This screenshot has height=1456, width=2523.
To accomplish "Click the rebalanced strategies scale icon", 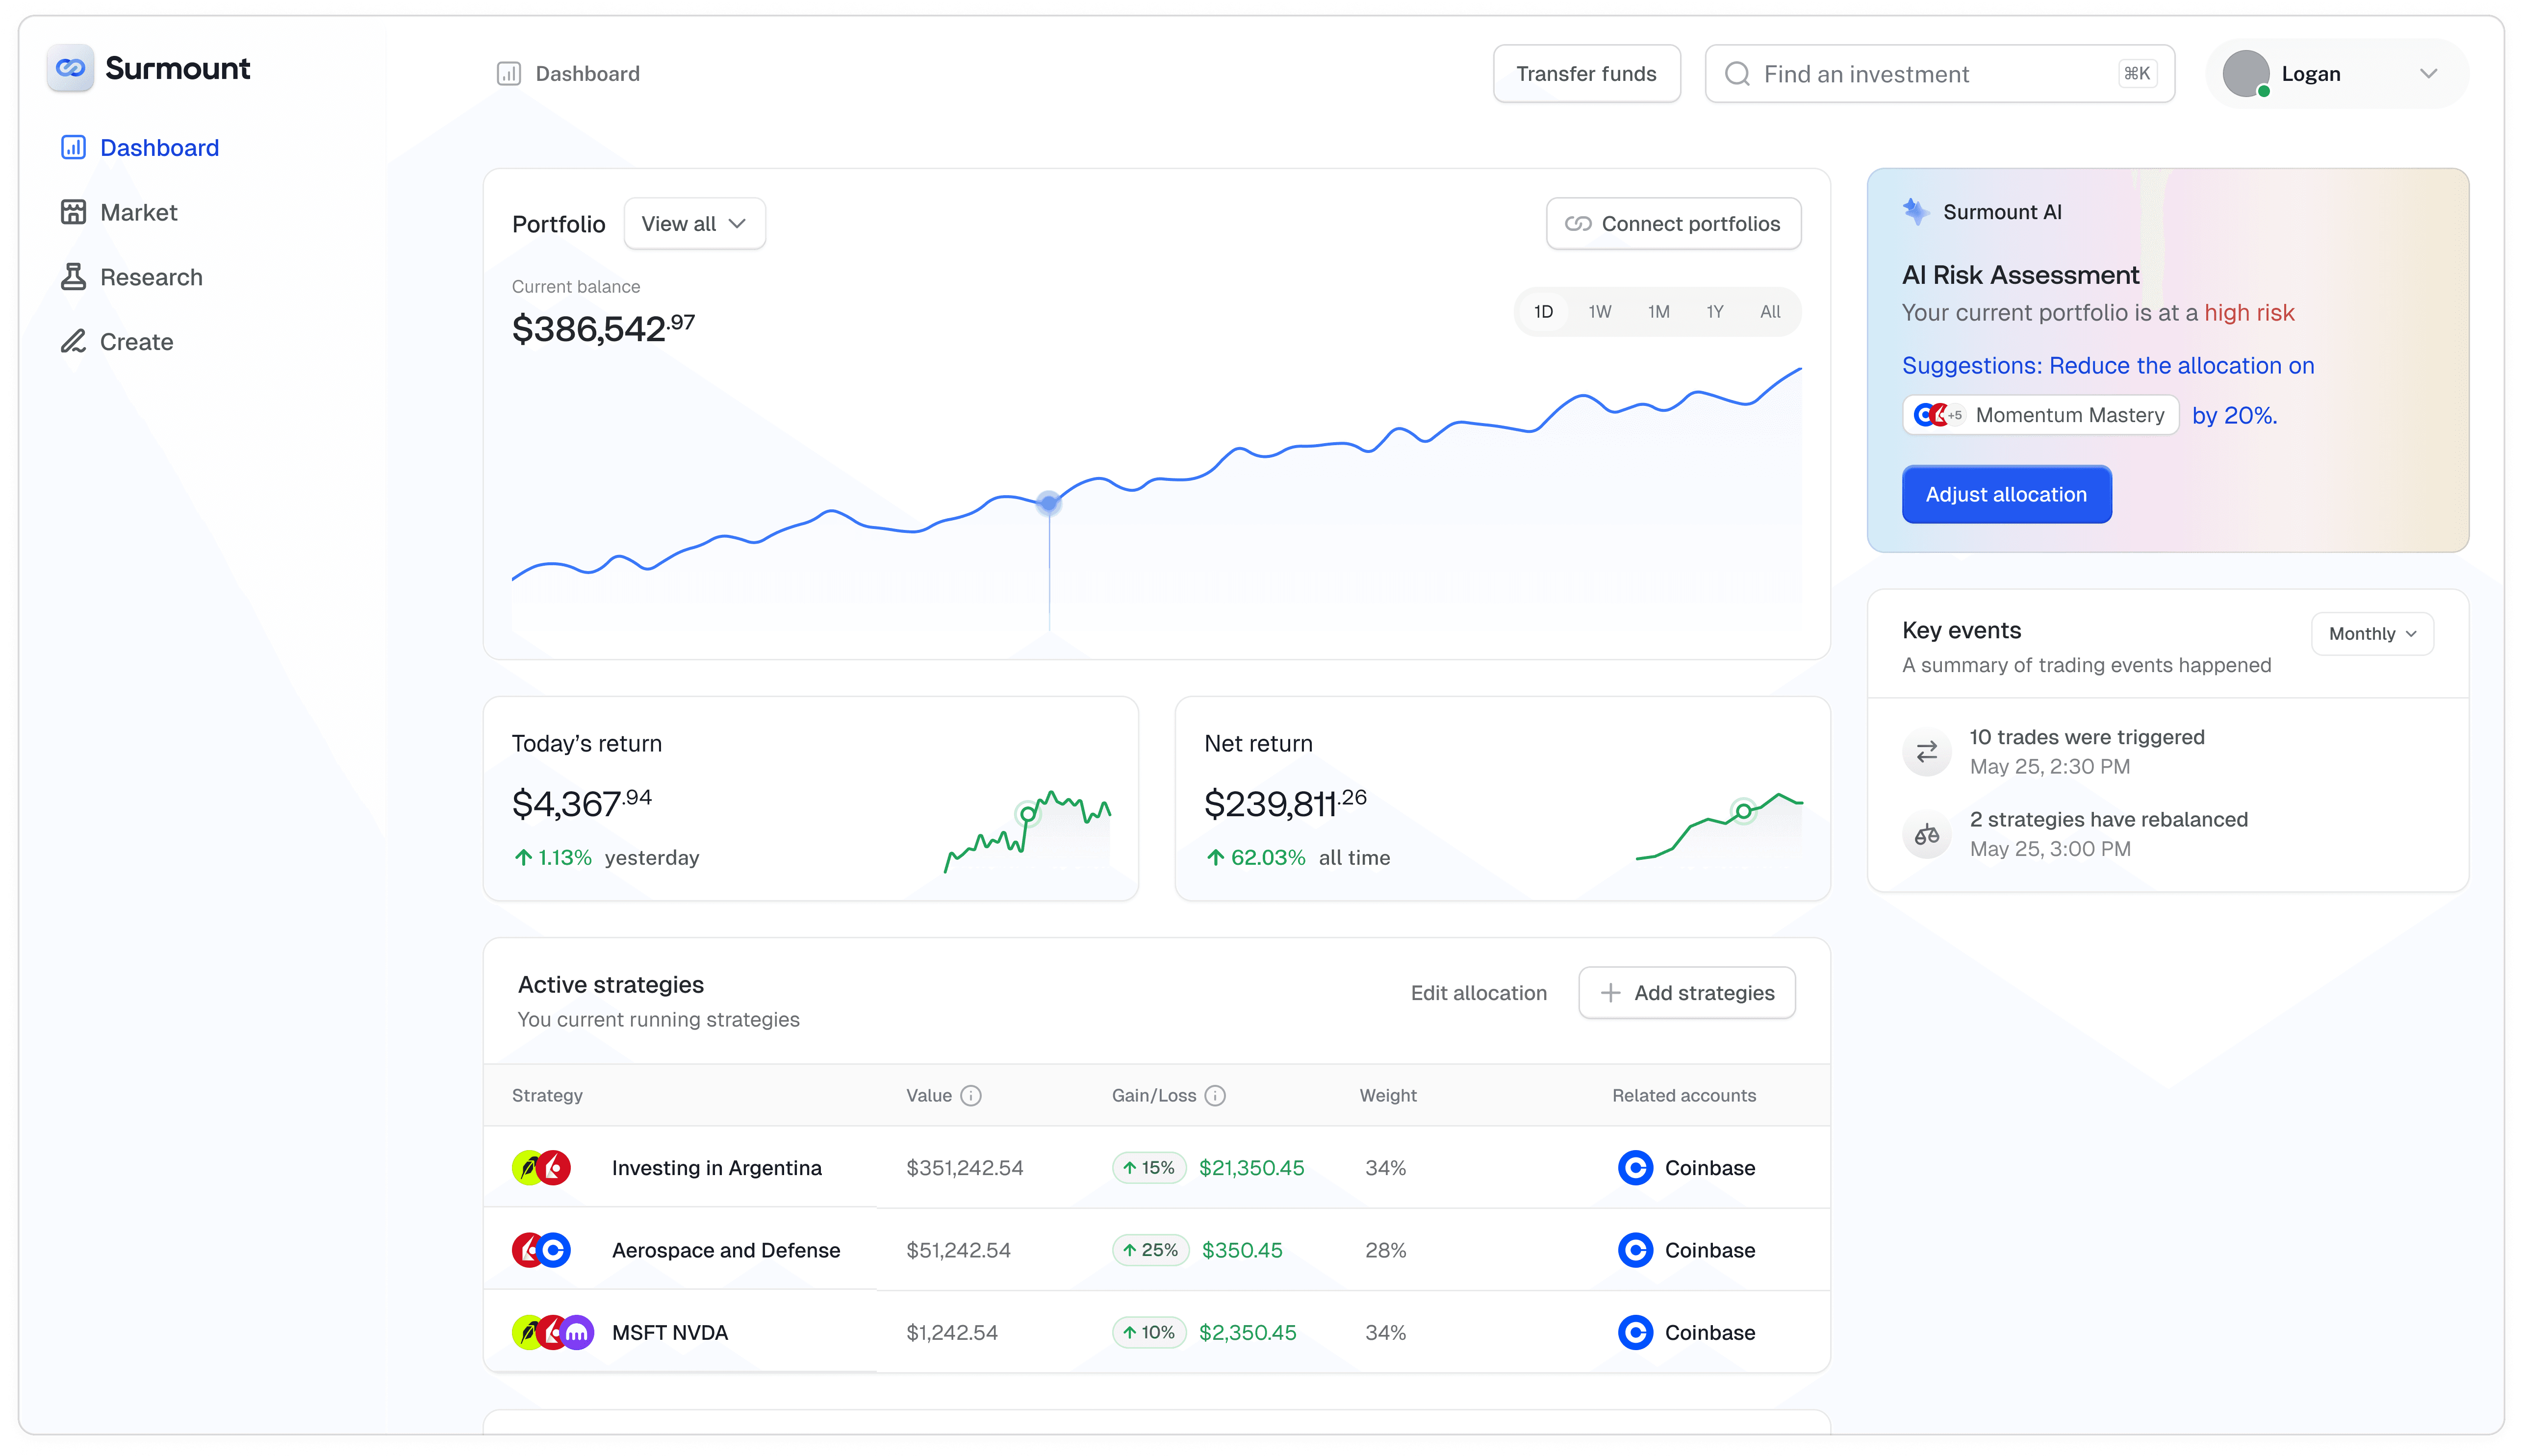I will tap(1926, 834).
